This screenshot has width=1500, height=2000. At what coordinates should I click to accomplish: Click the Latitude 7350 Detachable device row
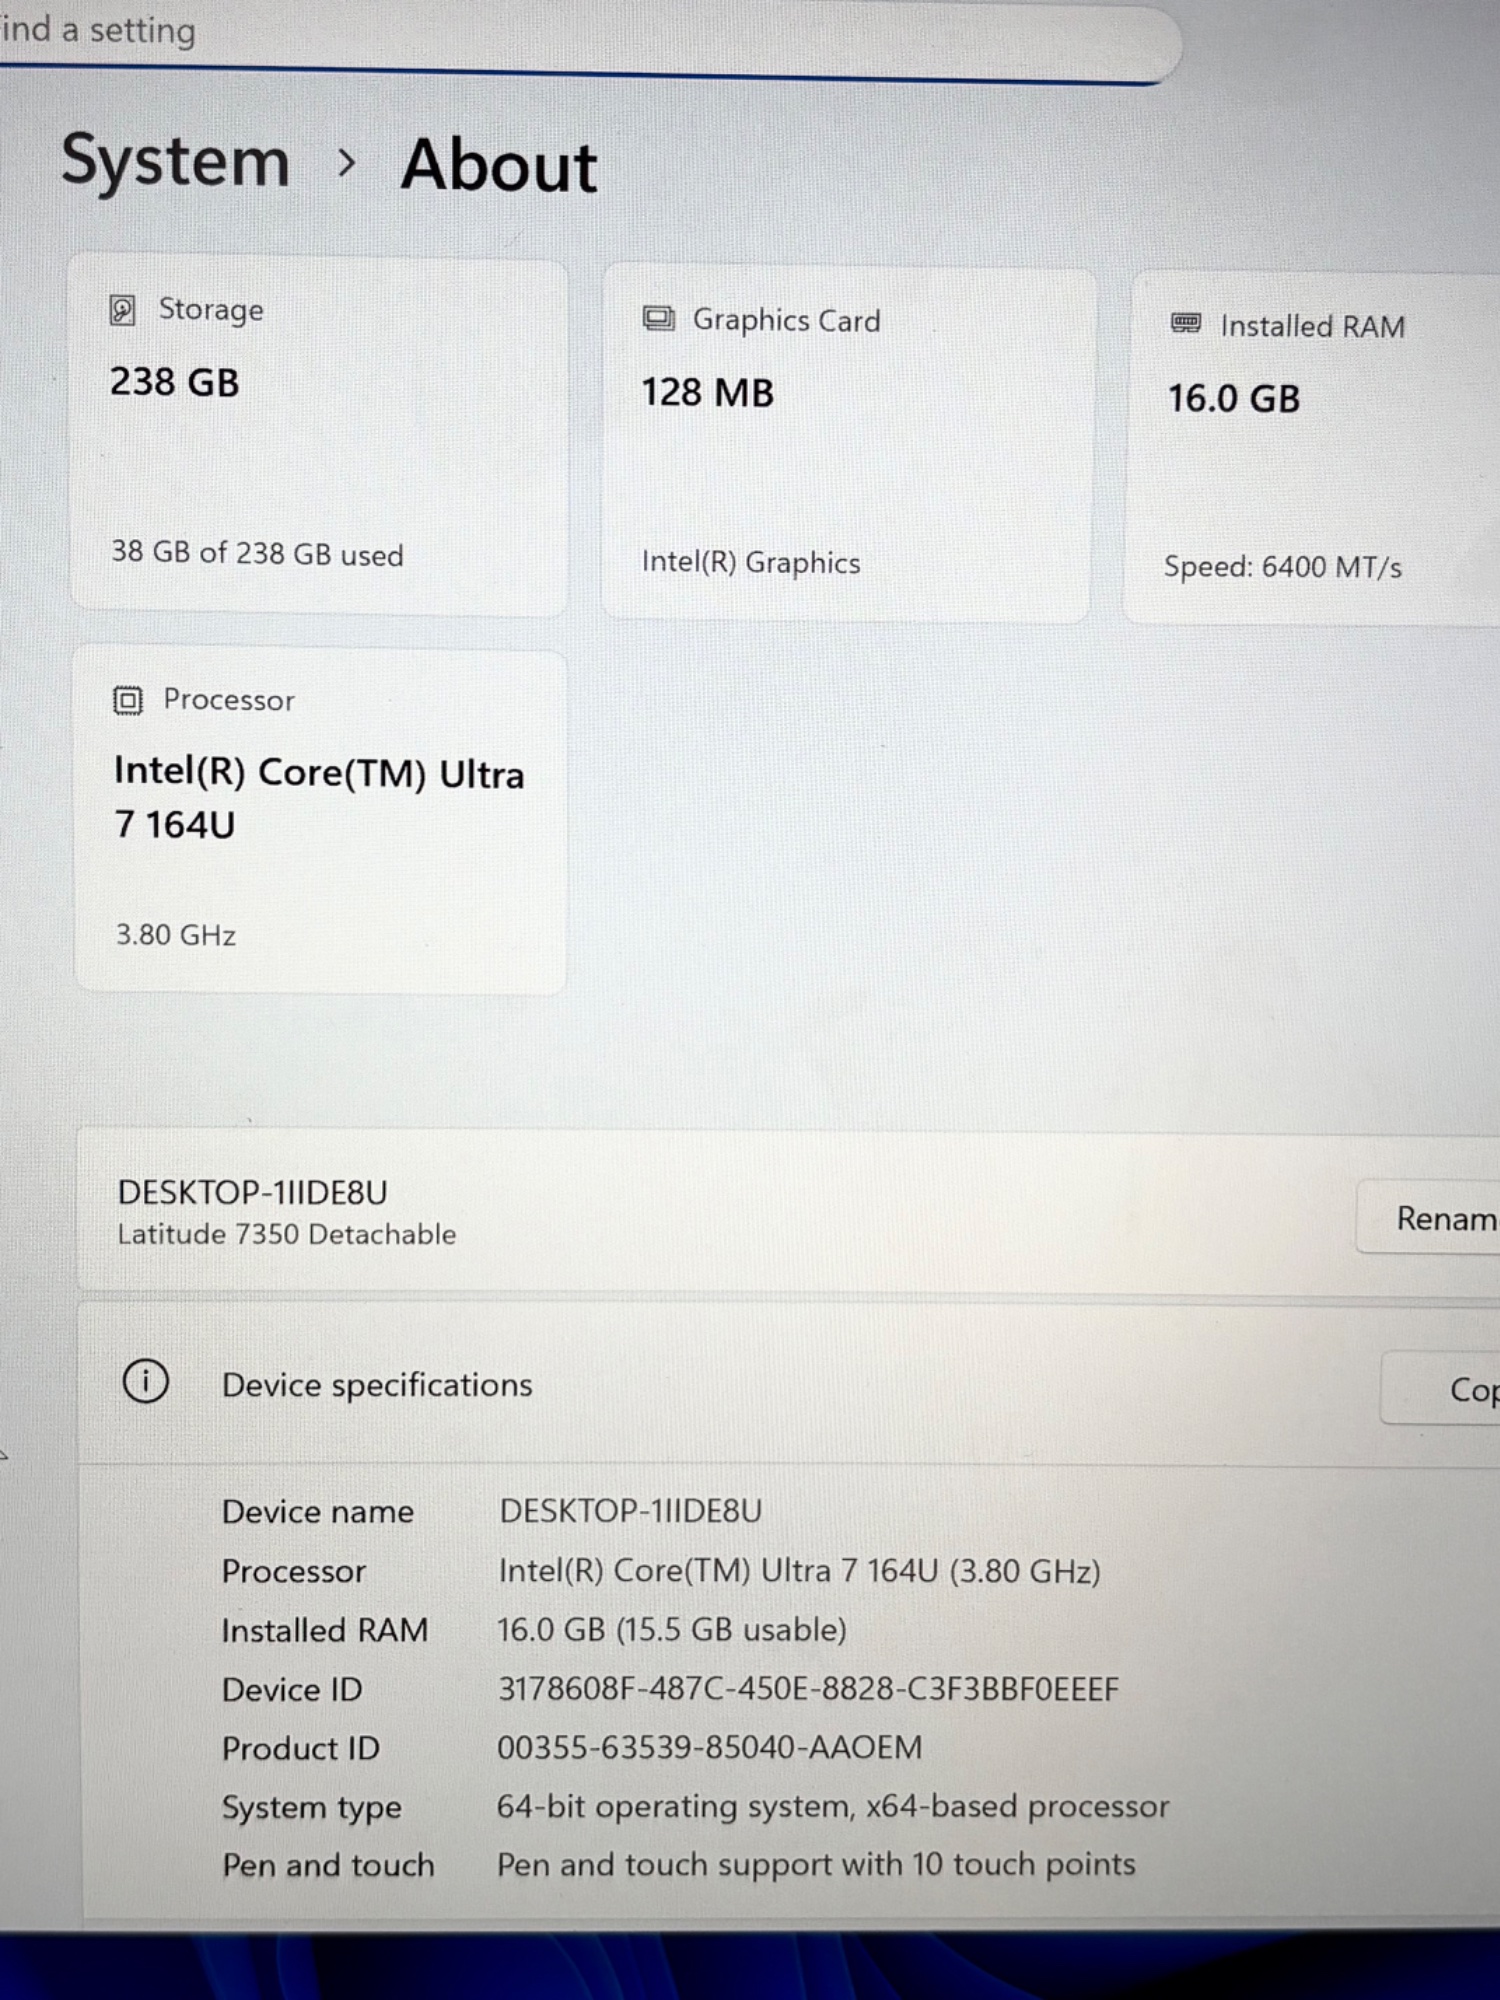pos(700,1213)
